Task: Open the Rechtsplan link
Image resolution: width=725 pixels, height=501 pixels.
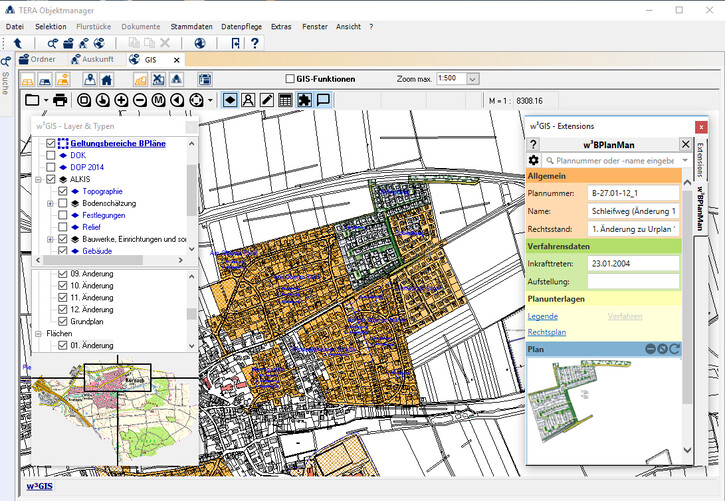Action: (x=547, y=332)
